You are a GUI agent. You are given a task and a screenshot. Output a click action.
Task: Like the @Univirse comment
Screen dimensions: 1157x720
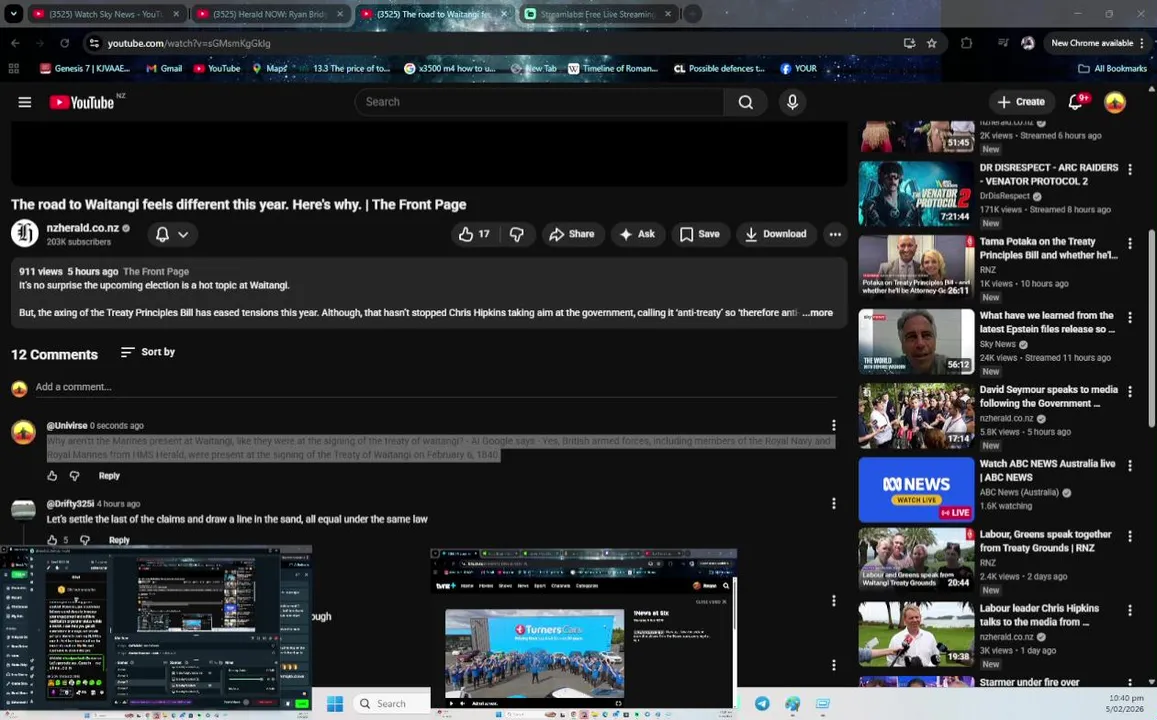click(52, 476)
